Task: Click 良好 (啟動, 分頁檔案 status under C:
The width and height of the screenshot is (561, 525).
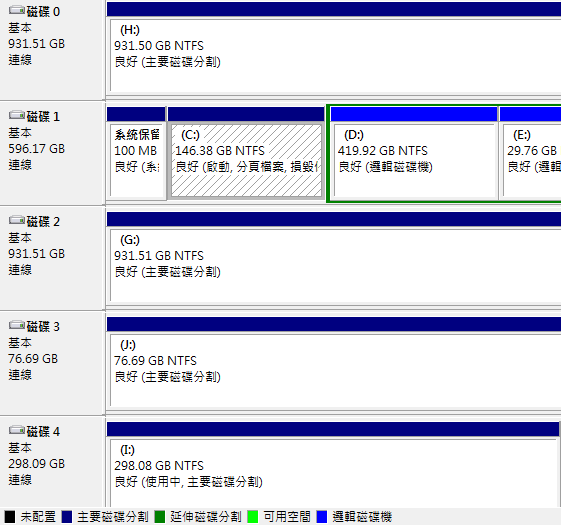Action: (247, 167)
